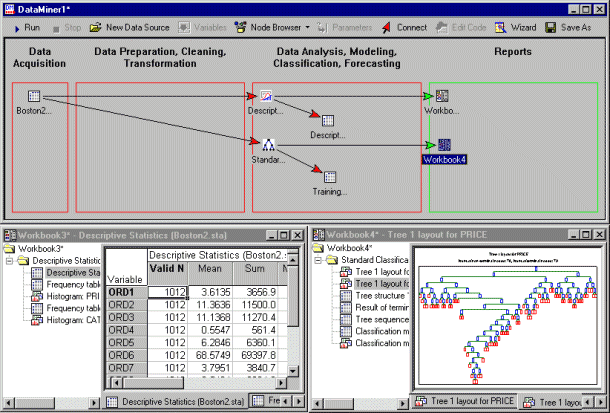Screen dimensions: 610x413
Task: Select Descriptive Sta spreadsheet item in Workbook3 tree
Action: 65,273
